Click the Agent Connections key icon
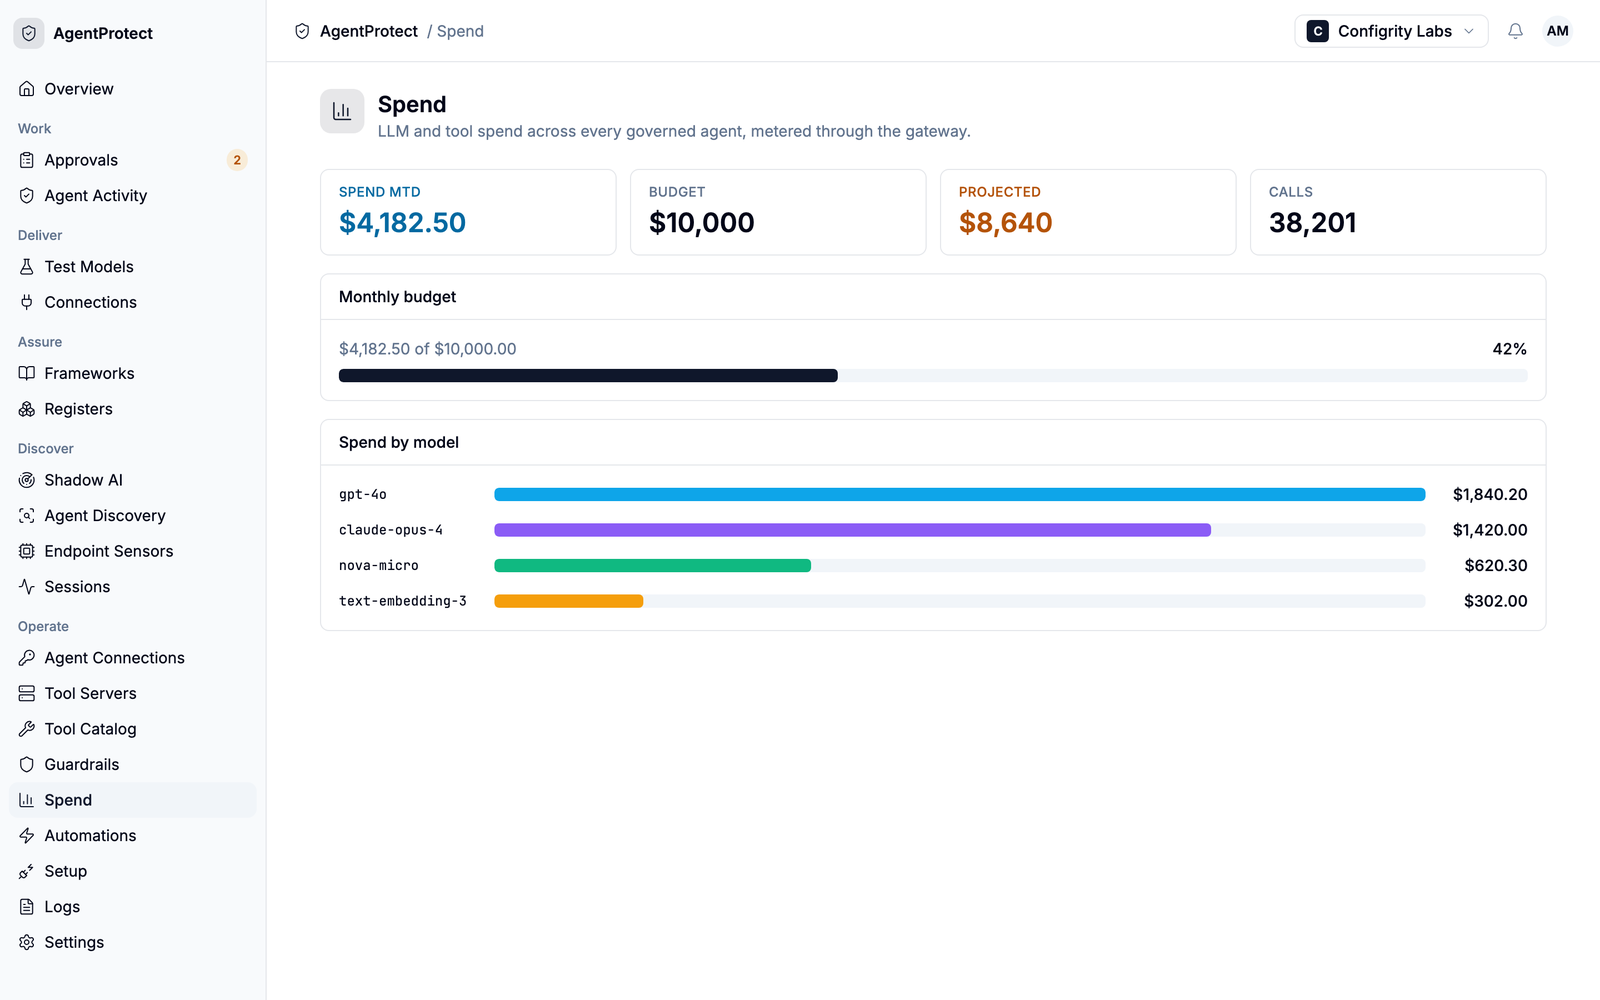 pyautogui.click(x=27, y=658)
